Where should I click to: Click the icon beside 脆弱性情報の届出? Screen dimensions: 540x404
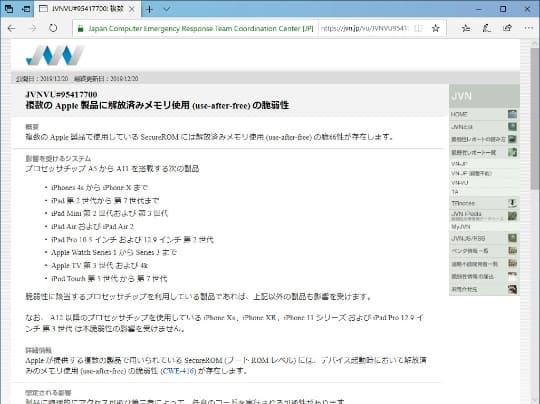click(512, 277)
